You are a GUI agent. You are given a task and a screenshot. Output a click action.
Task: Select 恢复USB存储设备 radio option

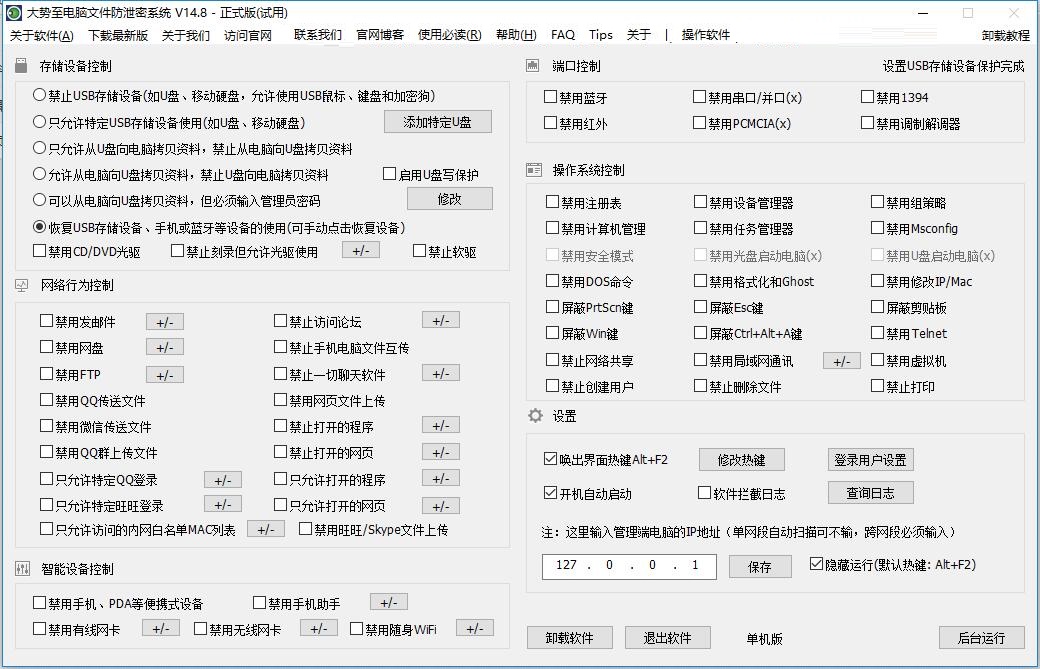[39, 227]
